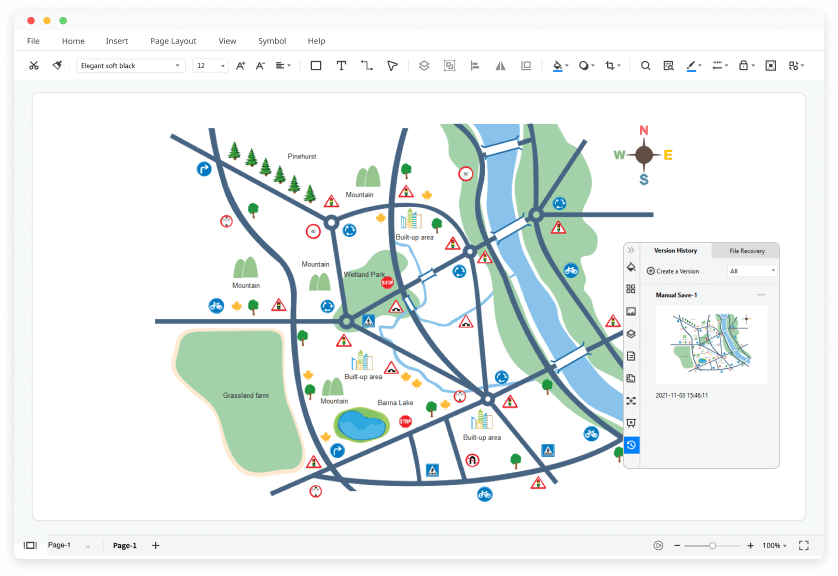Click the 2021-11-03 15:46:11 timestamp
The image size is (838, 576).
click(681, 395)
